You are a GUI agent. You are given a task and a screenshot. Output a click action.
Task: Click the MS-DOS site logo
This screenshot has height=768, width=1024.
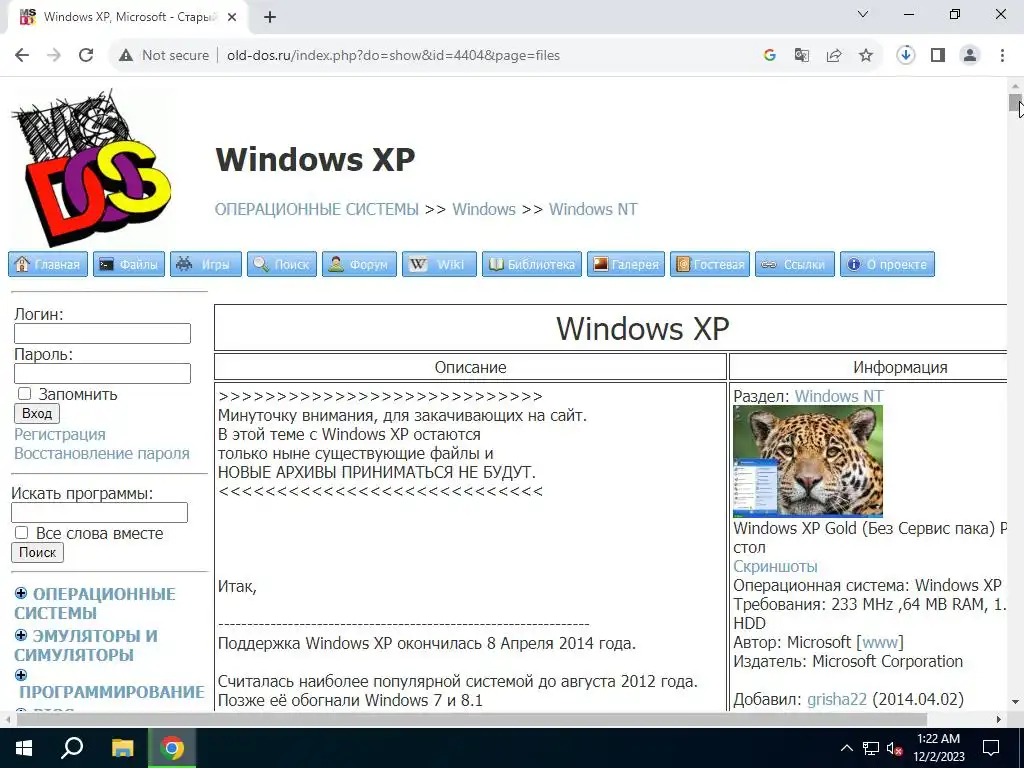pyautogui.click(x=91, y=167)
